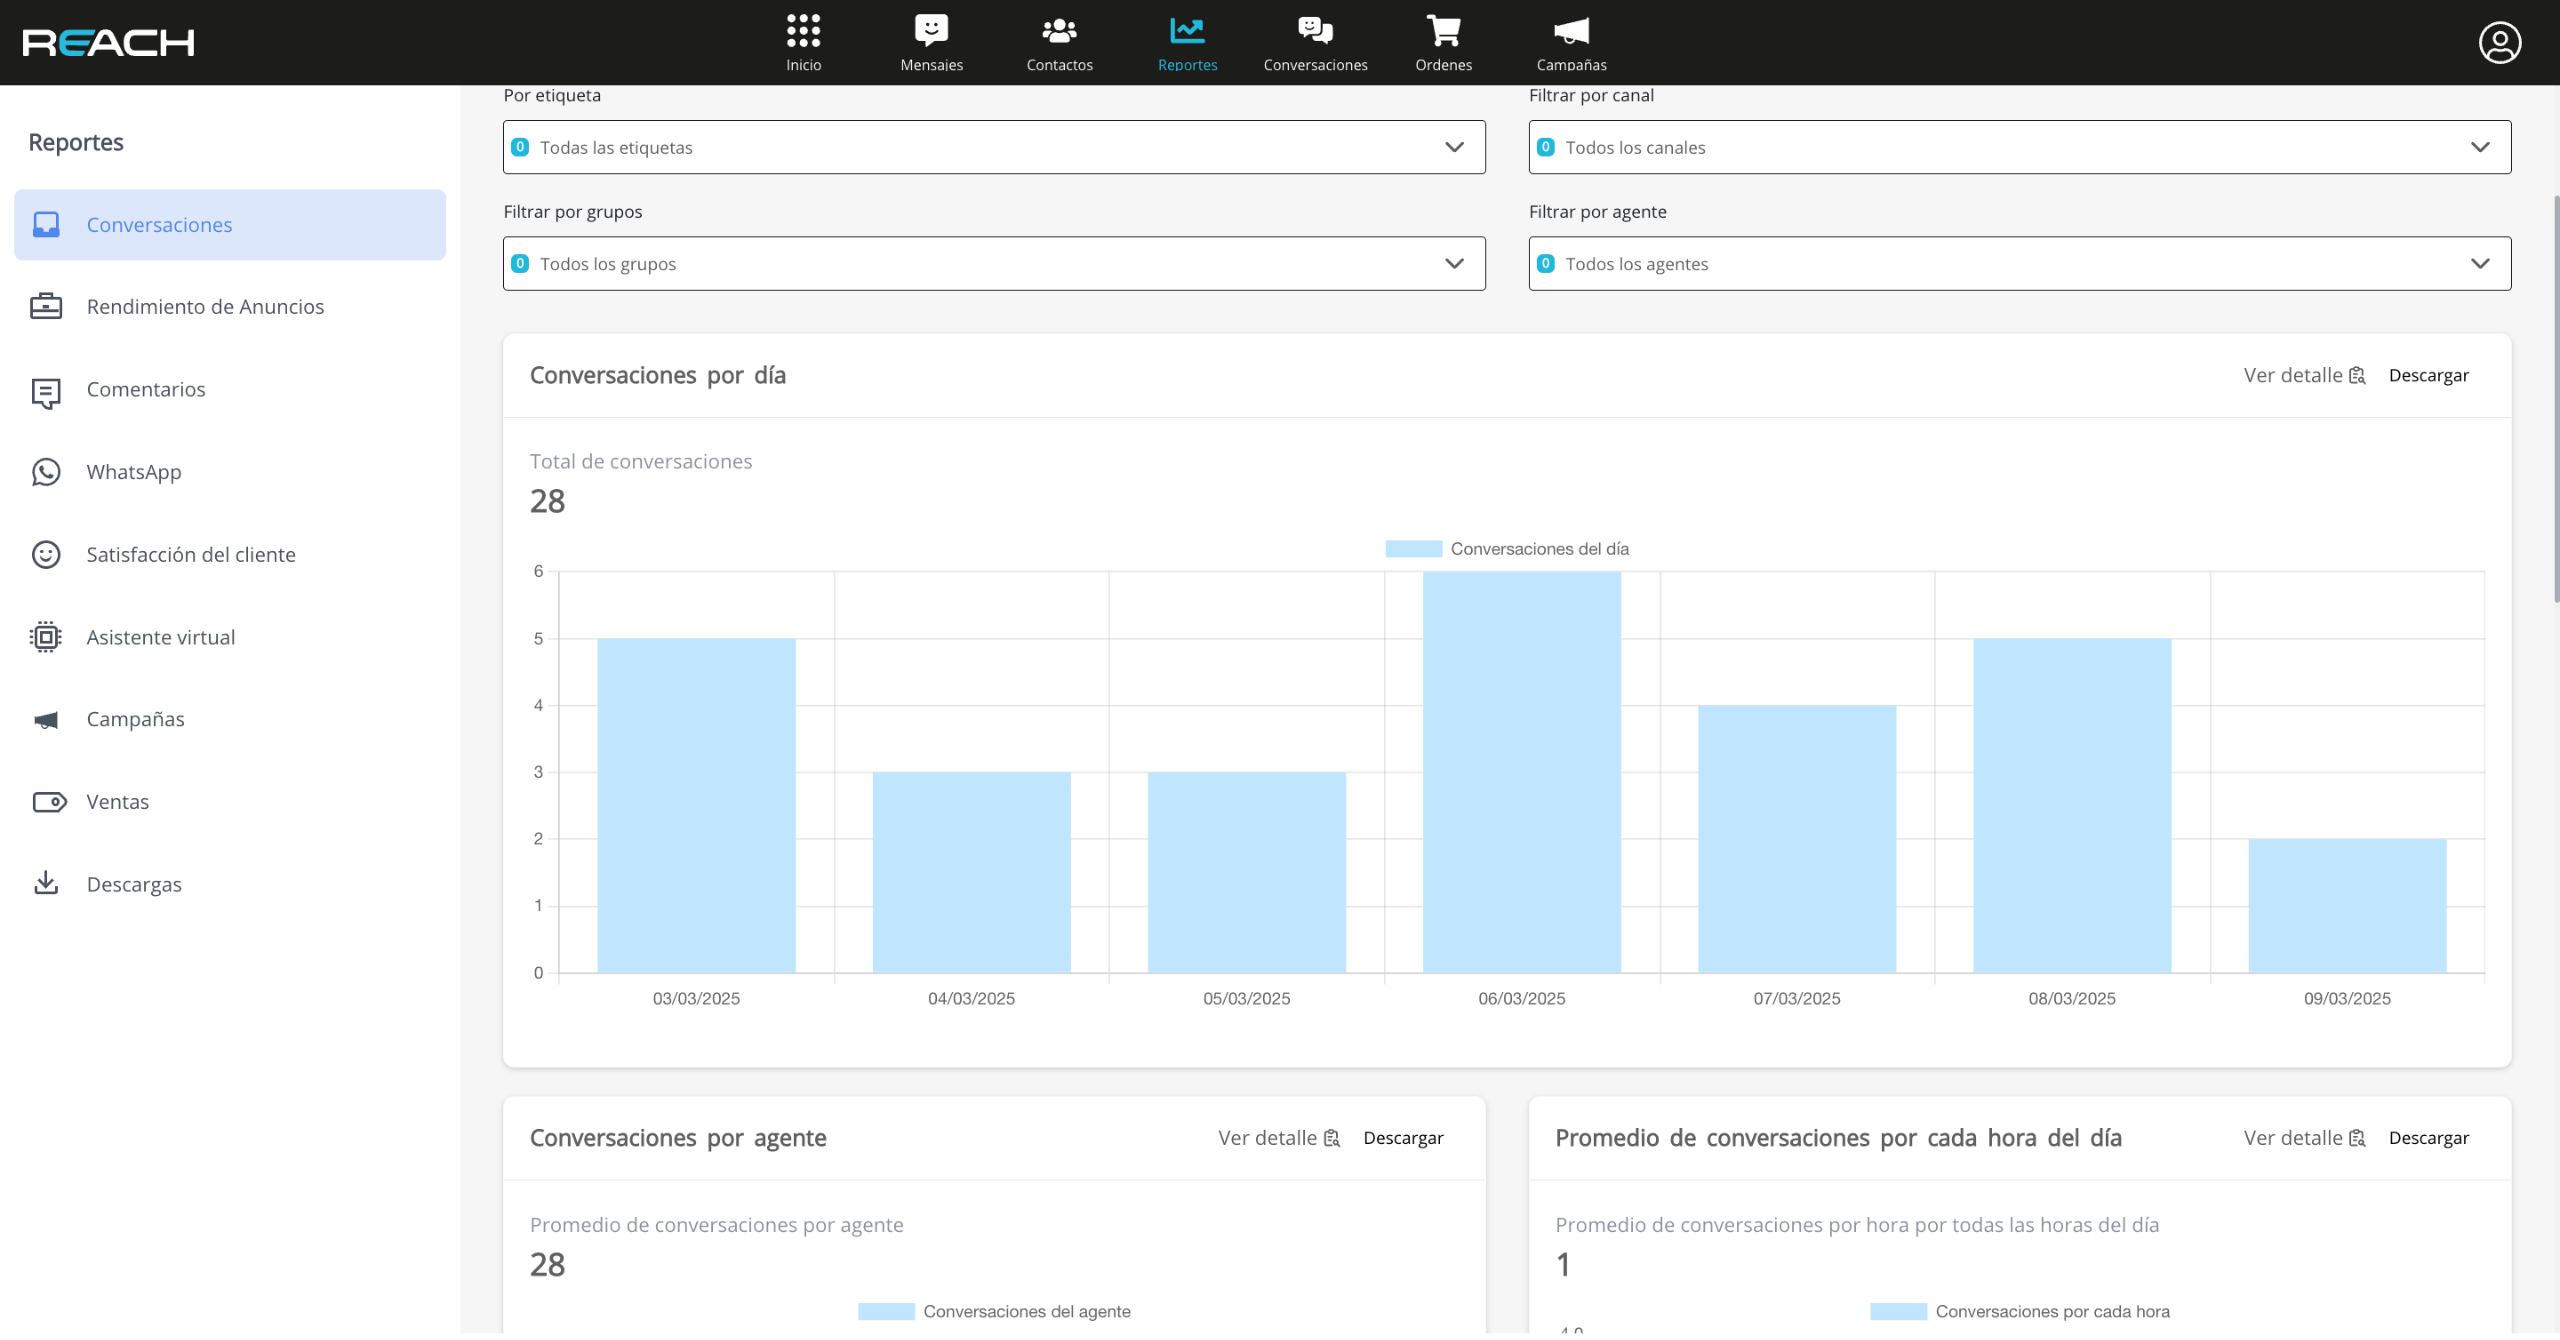2560x1340 pixels.
Task: Toggle Conversaciones por cada hora legend
Action: click(2020, 1312)
